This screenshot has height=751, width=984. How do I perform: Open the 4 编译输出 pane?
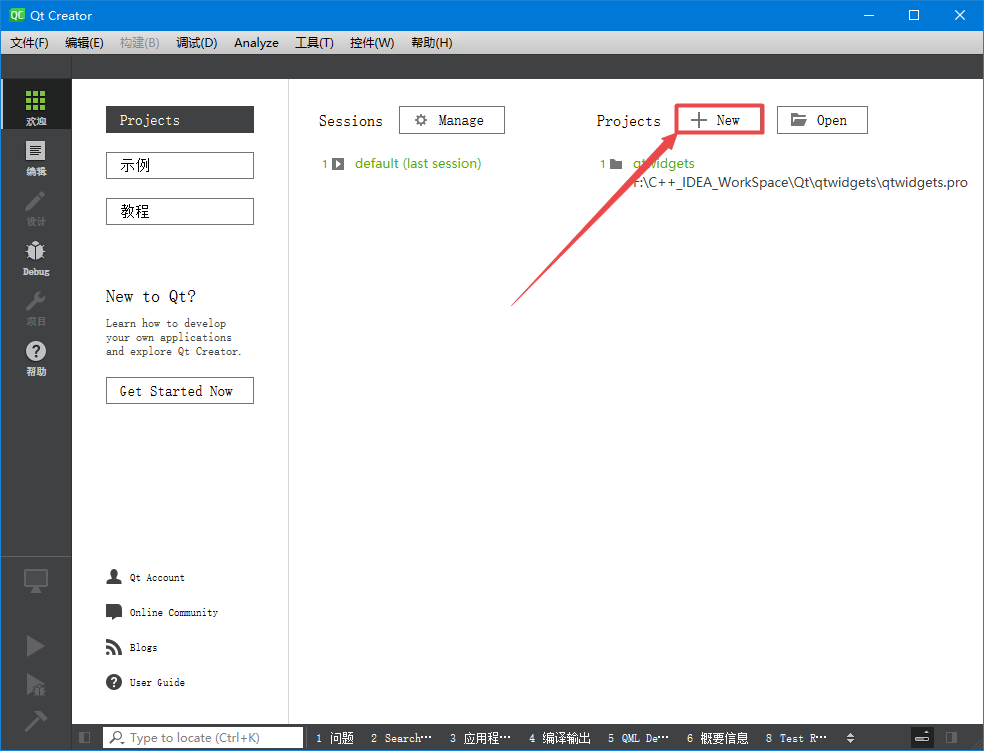[x=560, y=738]
